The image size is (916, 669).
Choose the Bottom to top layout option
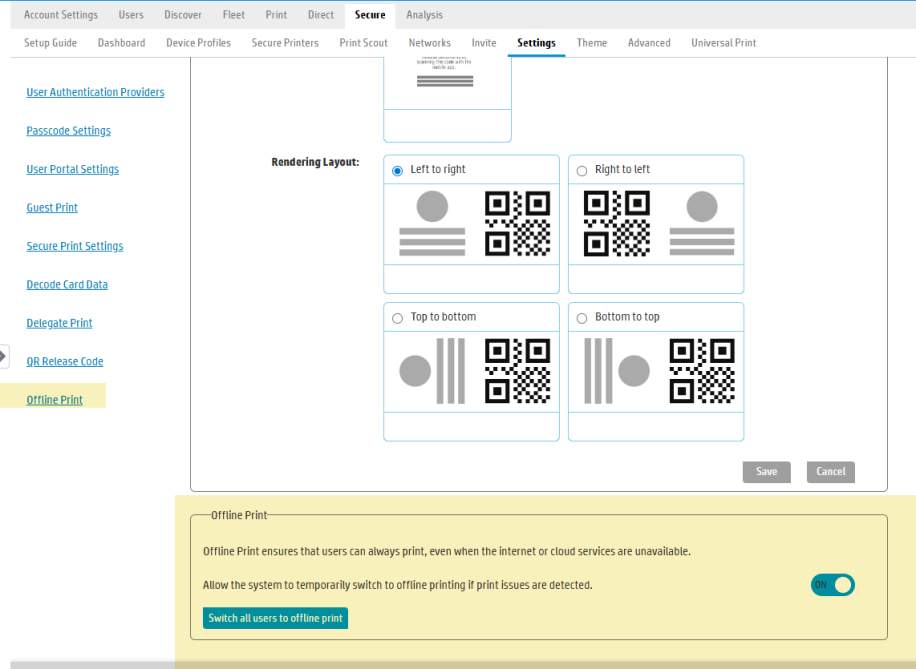pos(582,318)
